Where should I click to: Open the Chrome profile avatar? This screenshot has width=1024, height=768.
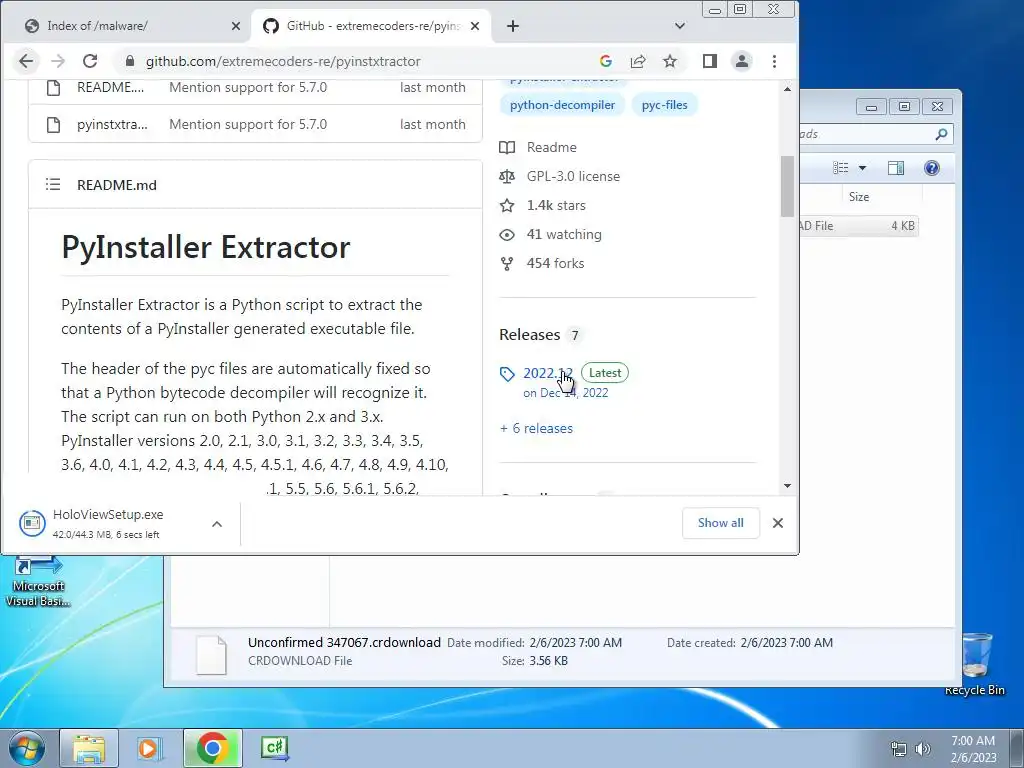[742, 61]
